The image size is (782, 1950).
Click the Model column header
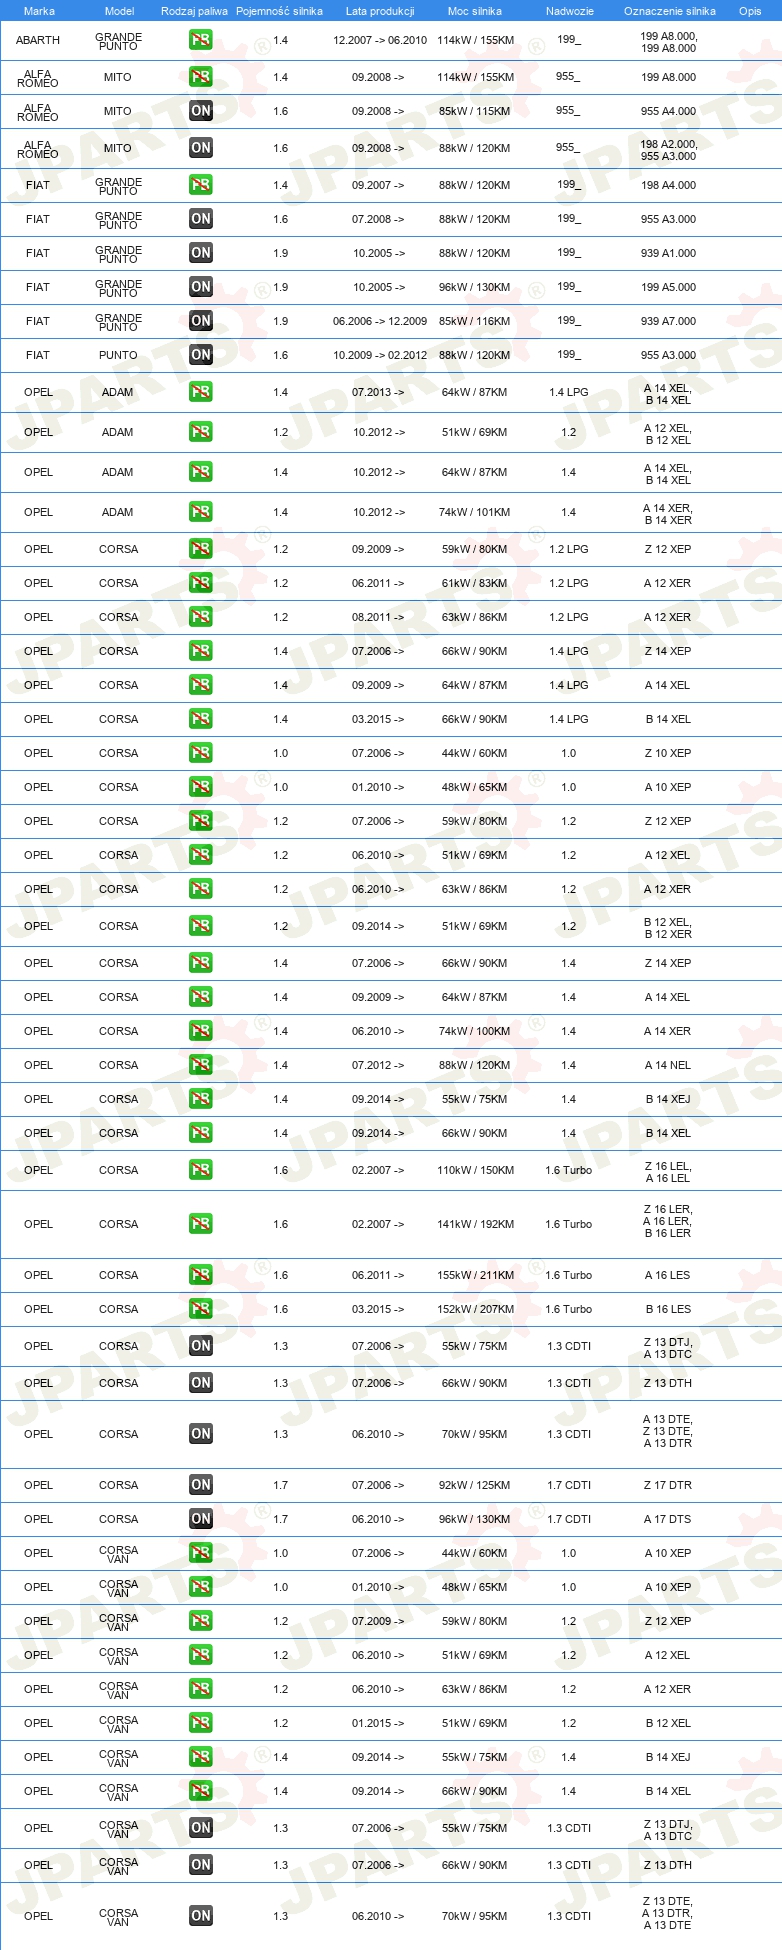(x=120, y=11)
